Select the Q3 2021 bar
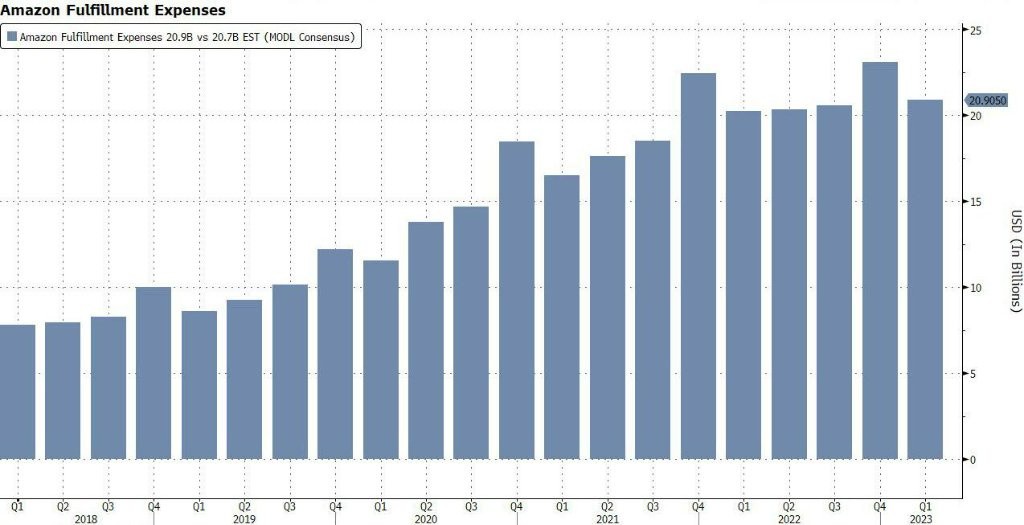1024x525 pixels. pyautogui.click(x=652, y=300)
